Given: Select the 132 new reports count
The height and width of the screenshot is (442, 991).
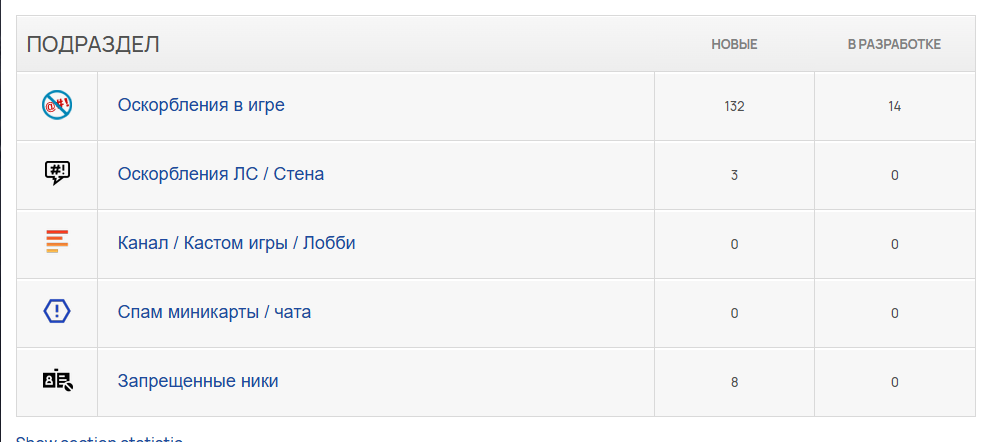Looking at the screenshot, I should click(734, 106).
